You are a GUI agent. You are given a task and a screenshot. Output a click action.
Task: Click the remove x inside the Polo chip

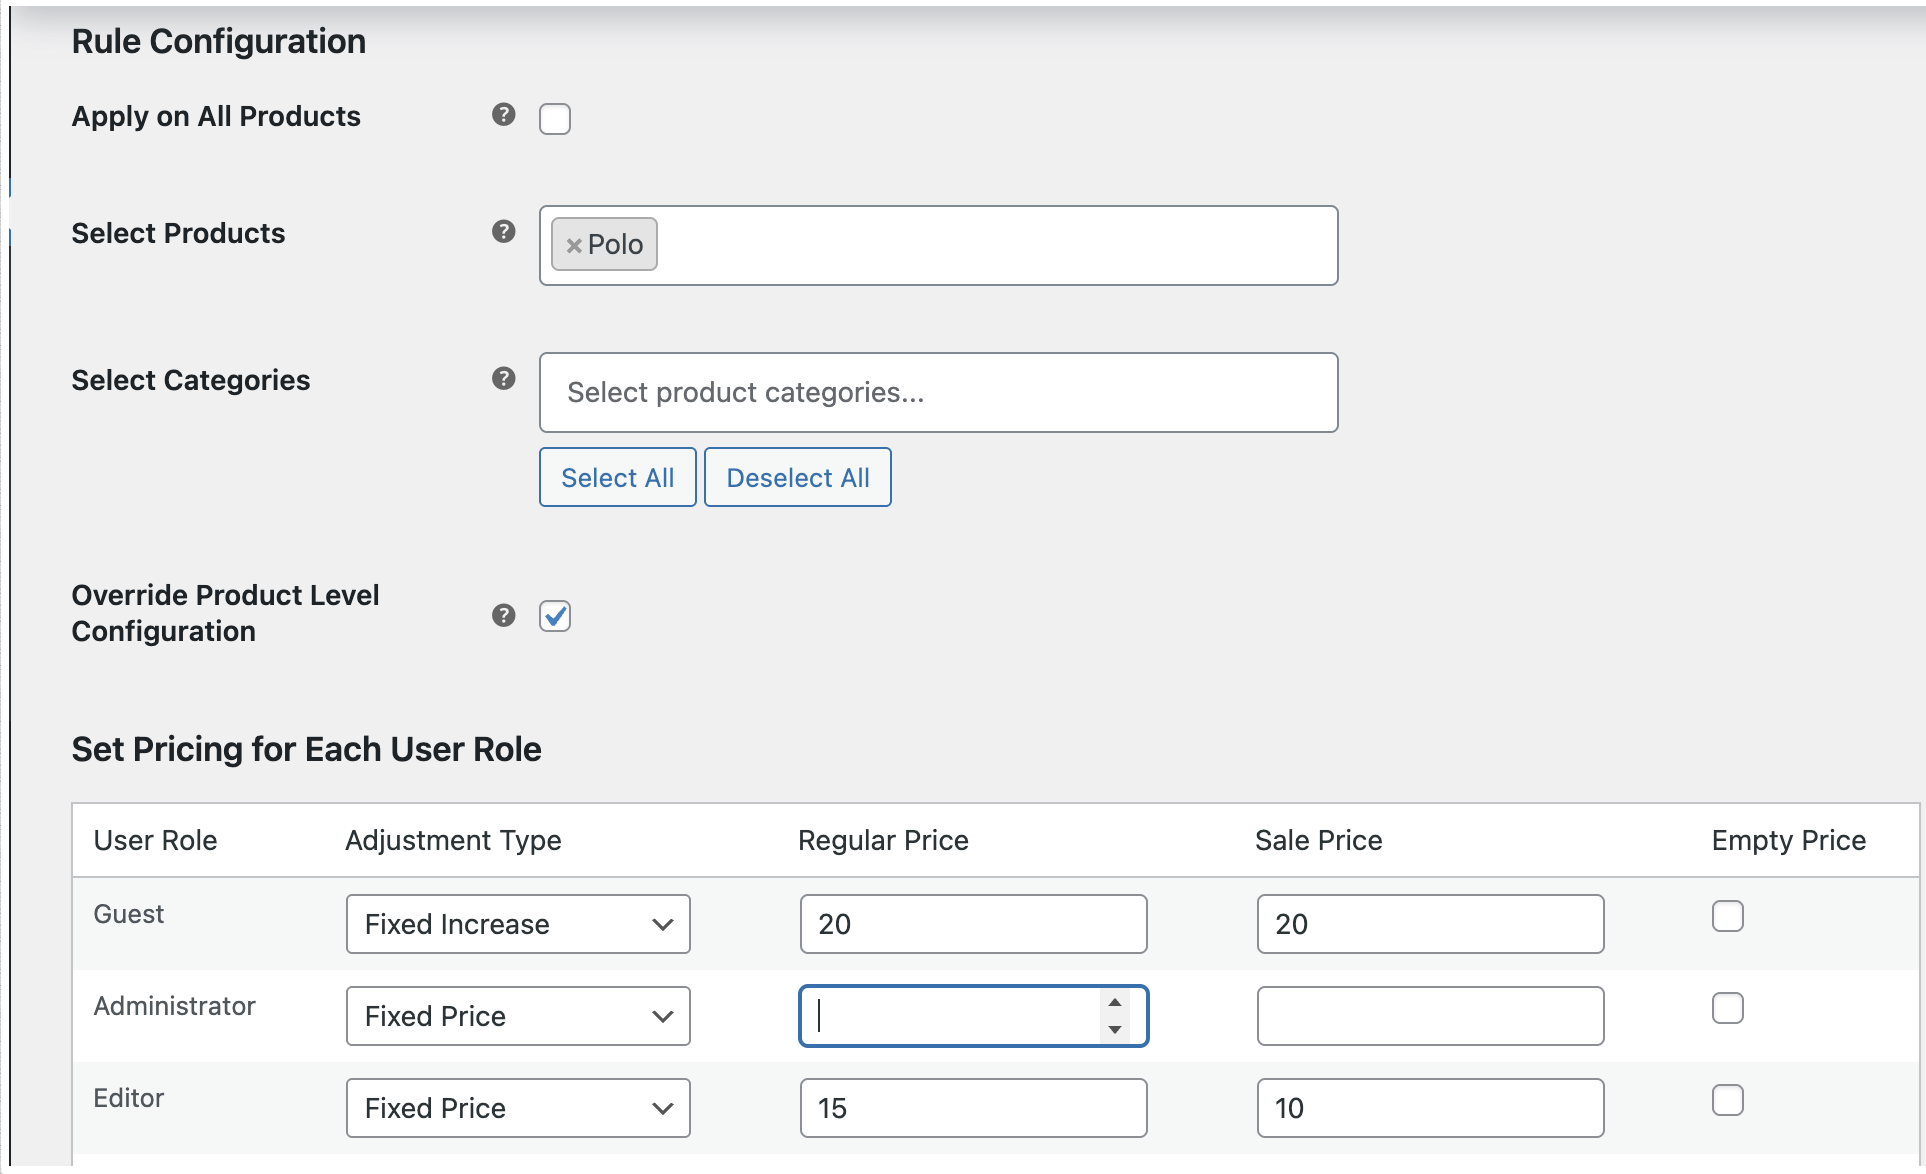(575, 244)
